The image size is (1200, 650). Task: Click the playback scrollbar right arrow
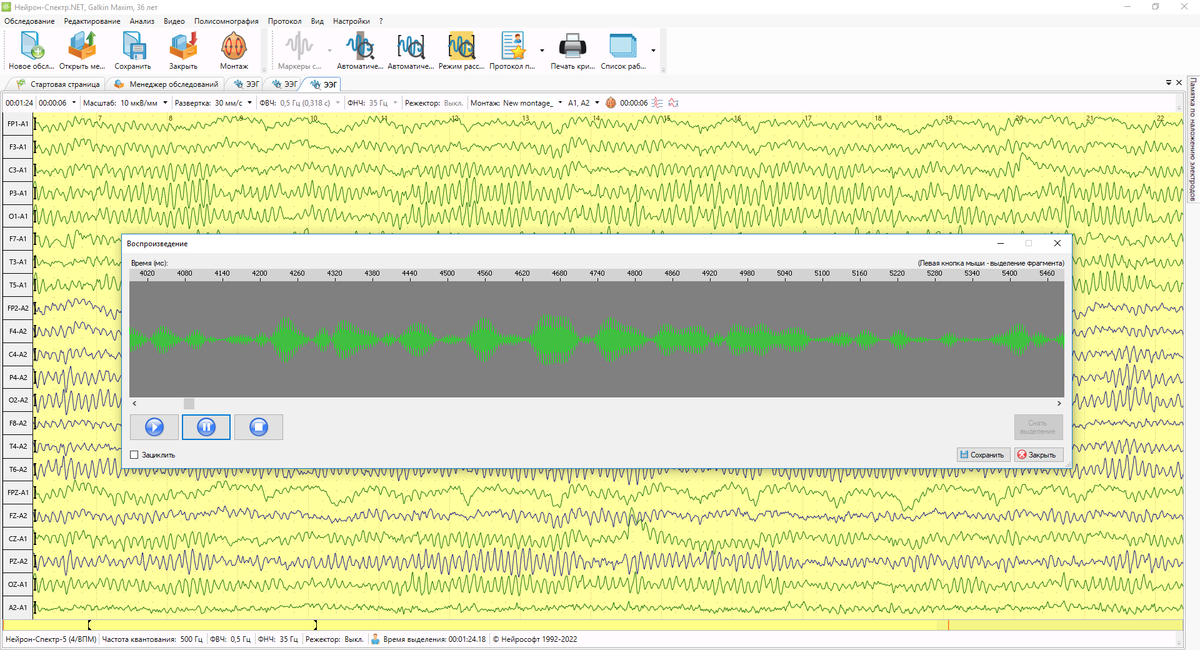pos(1060,403)
